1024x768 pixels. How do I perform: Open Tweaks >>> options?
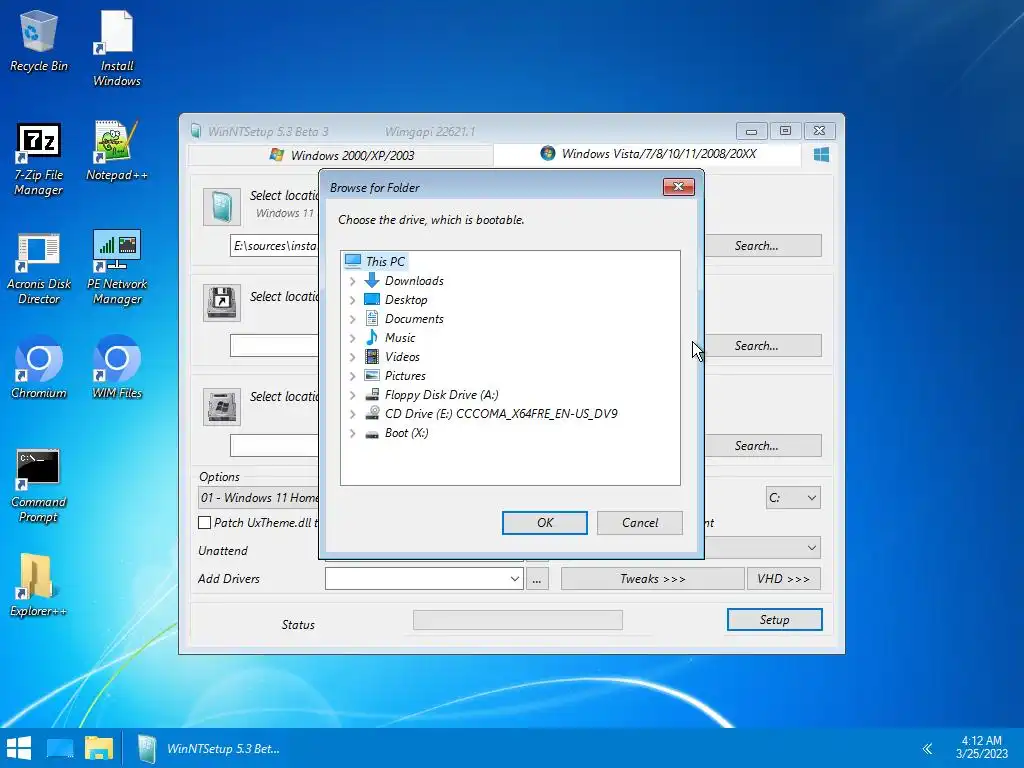pos(652,579)
